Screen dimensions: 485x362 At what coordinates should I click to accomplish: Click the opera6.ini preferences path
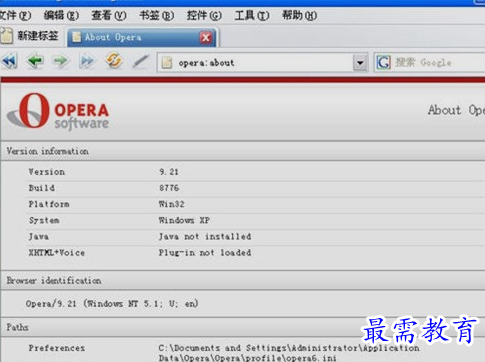(289, 353)
